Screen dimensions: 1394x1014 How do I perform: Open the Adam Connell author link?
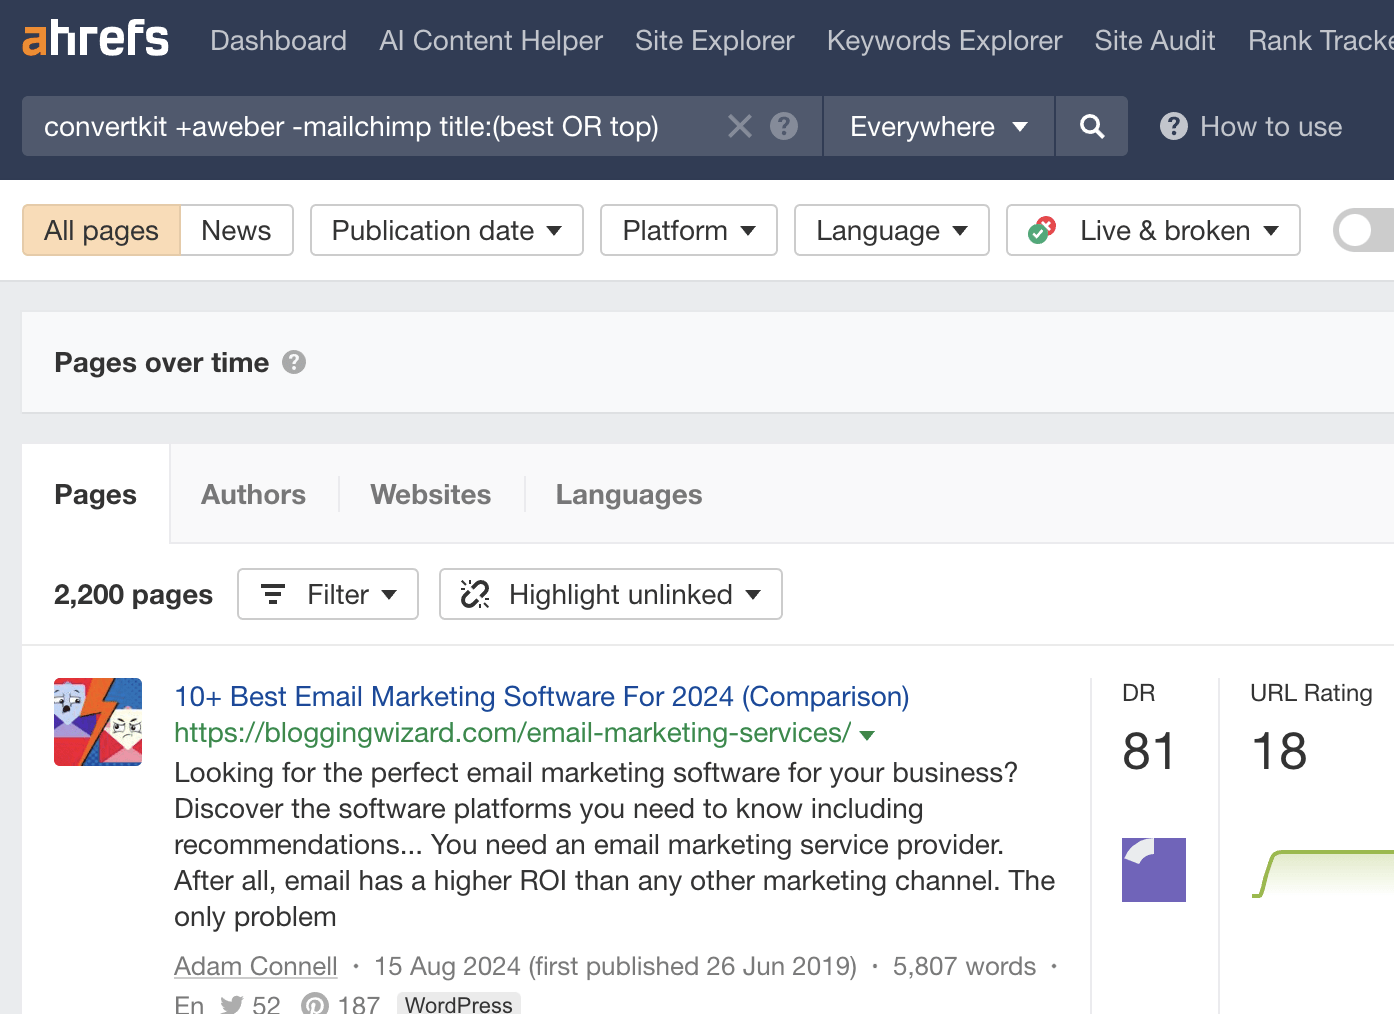coord(255,966)
